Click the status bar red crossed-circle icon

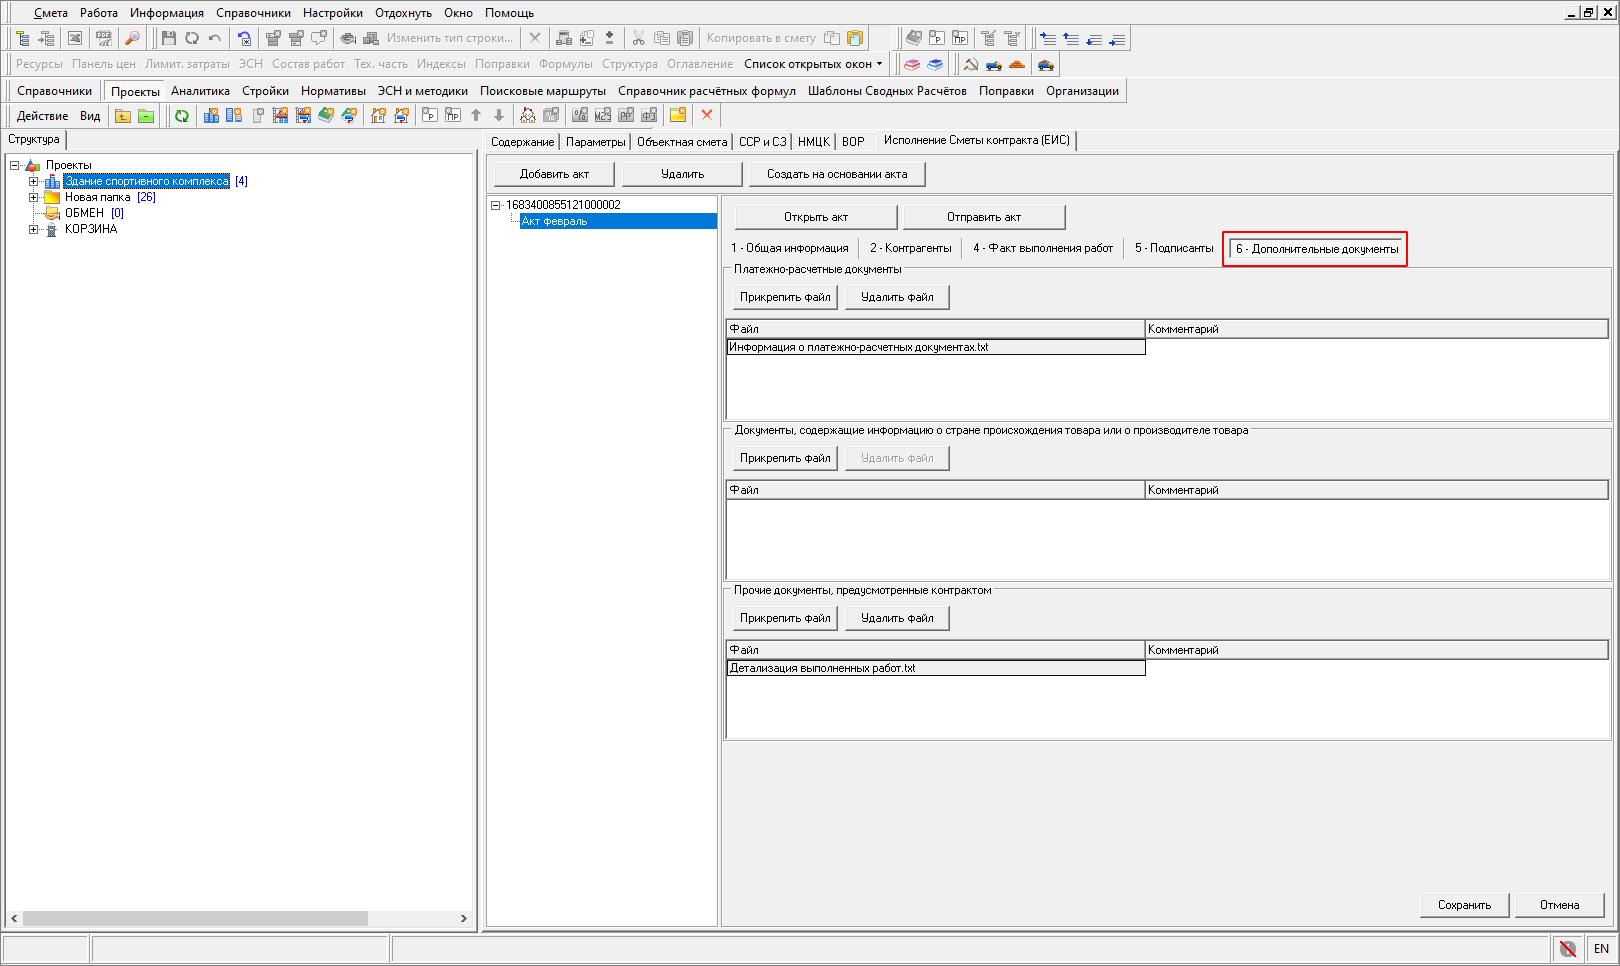pyautogui.click(x=1568, y=948)
